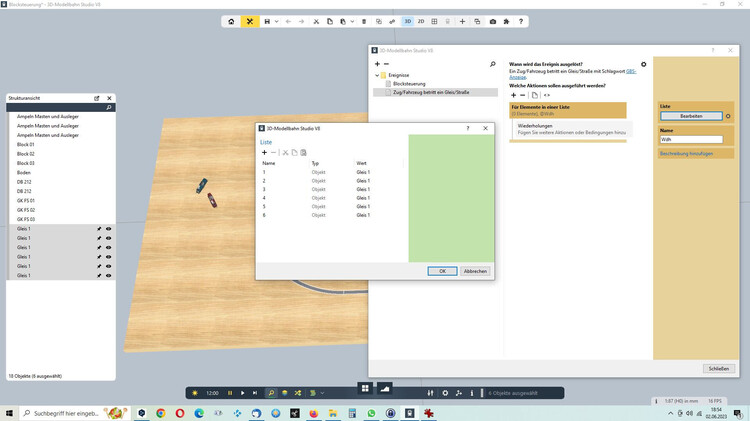Toggle visibility of first Gleis 1 item
Viewport: 750px width, 421px height.
(108, 229)
